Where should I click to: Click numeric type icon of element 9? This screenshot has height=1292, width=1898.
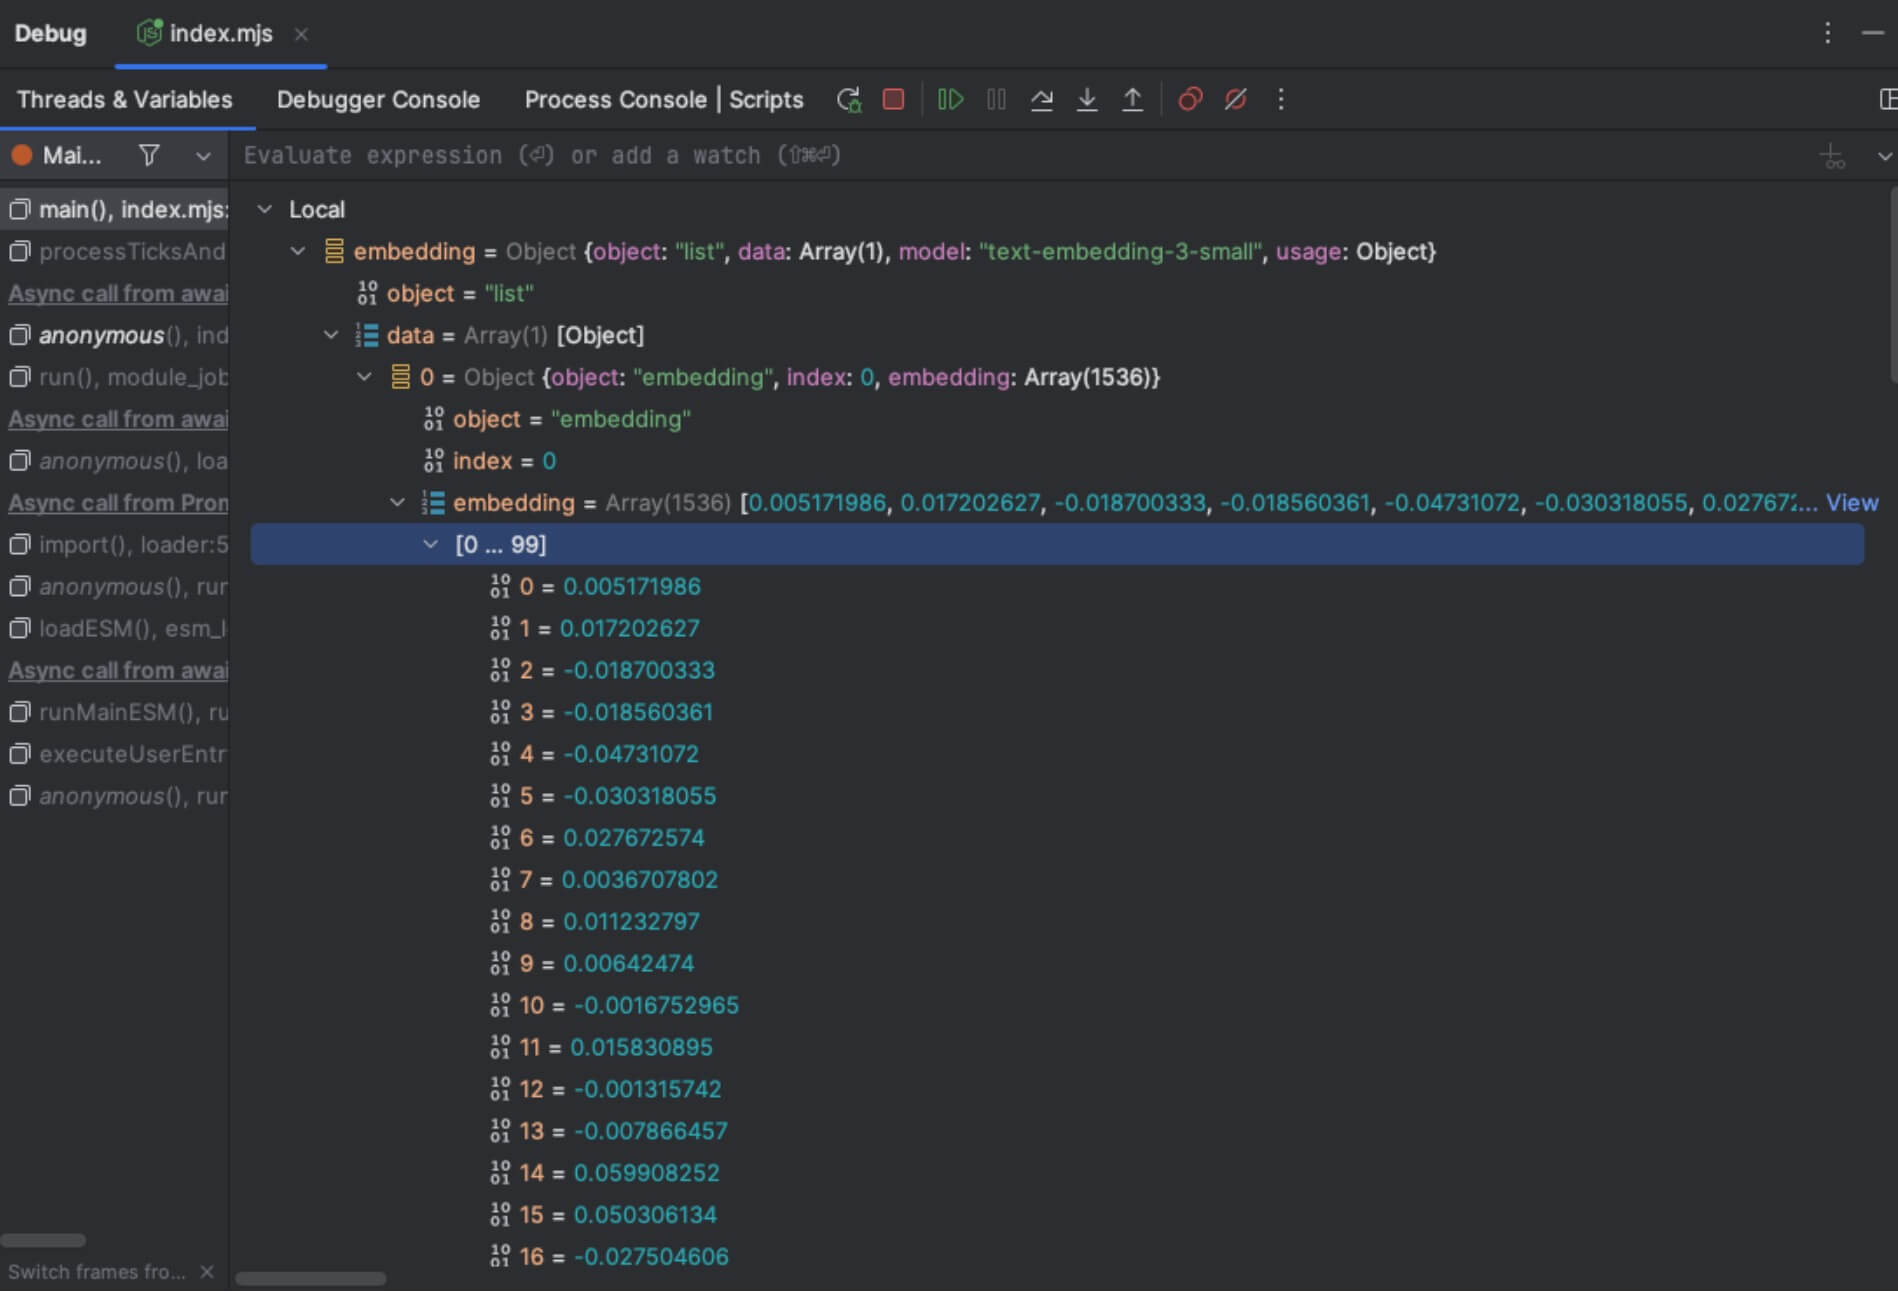(500, 963)
